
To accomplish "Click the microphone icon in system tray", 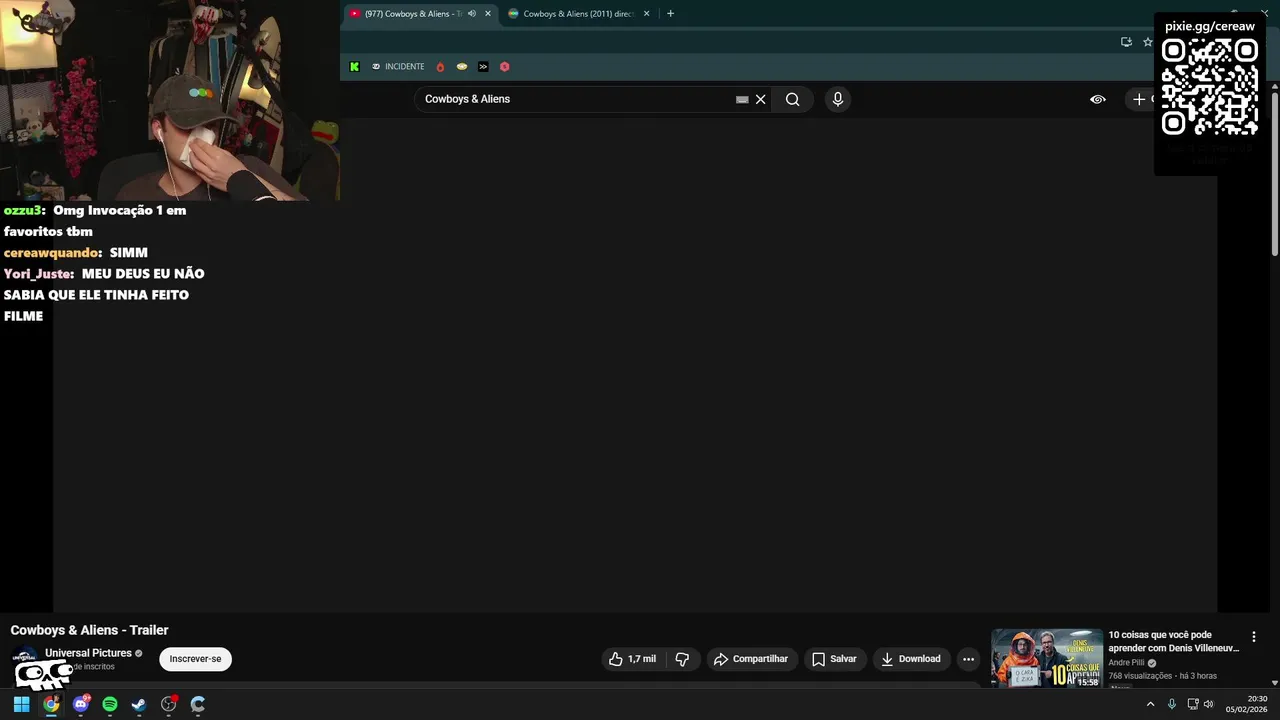I will (1172, 704).
